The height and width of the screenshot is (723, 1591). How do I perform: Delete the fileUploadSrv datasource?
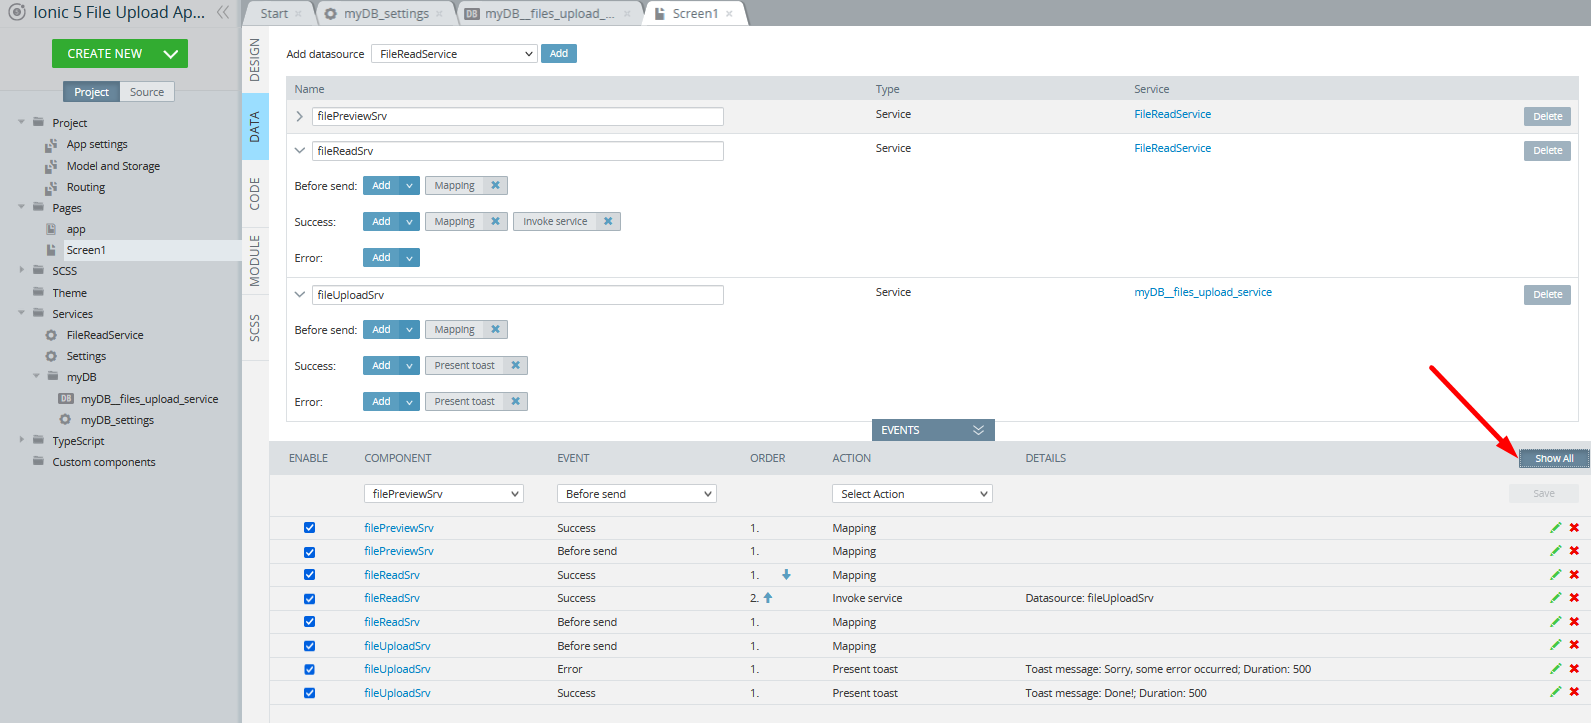click(x=1547, y=294)
